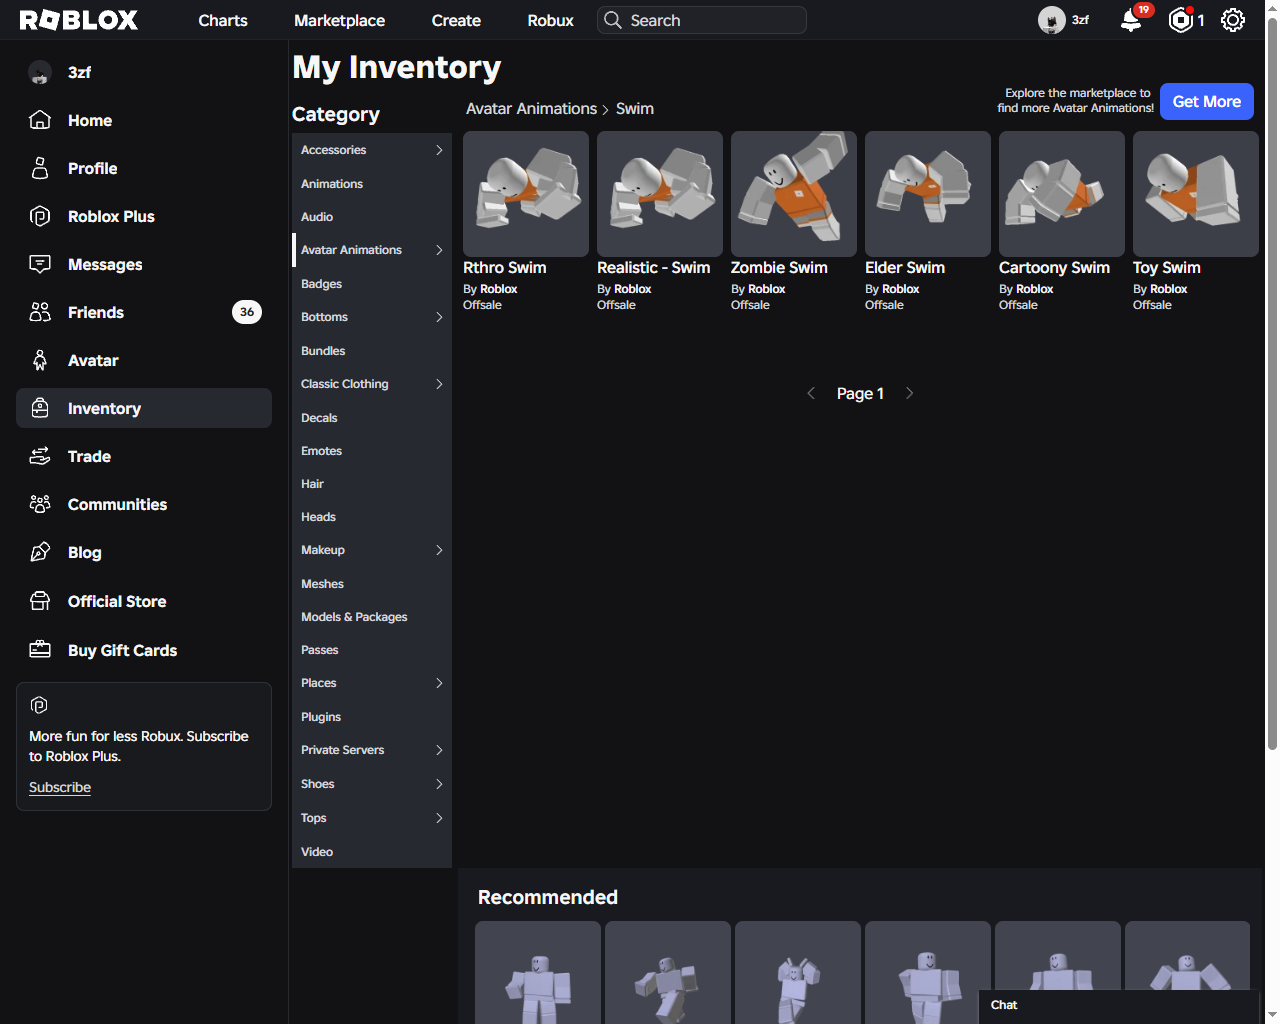Select the Badges category

[372, 284]
